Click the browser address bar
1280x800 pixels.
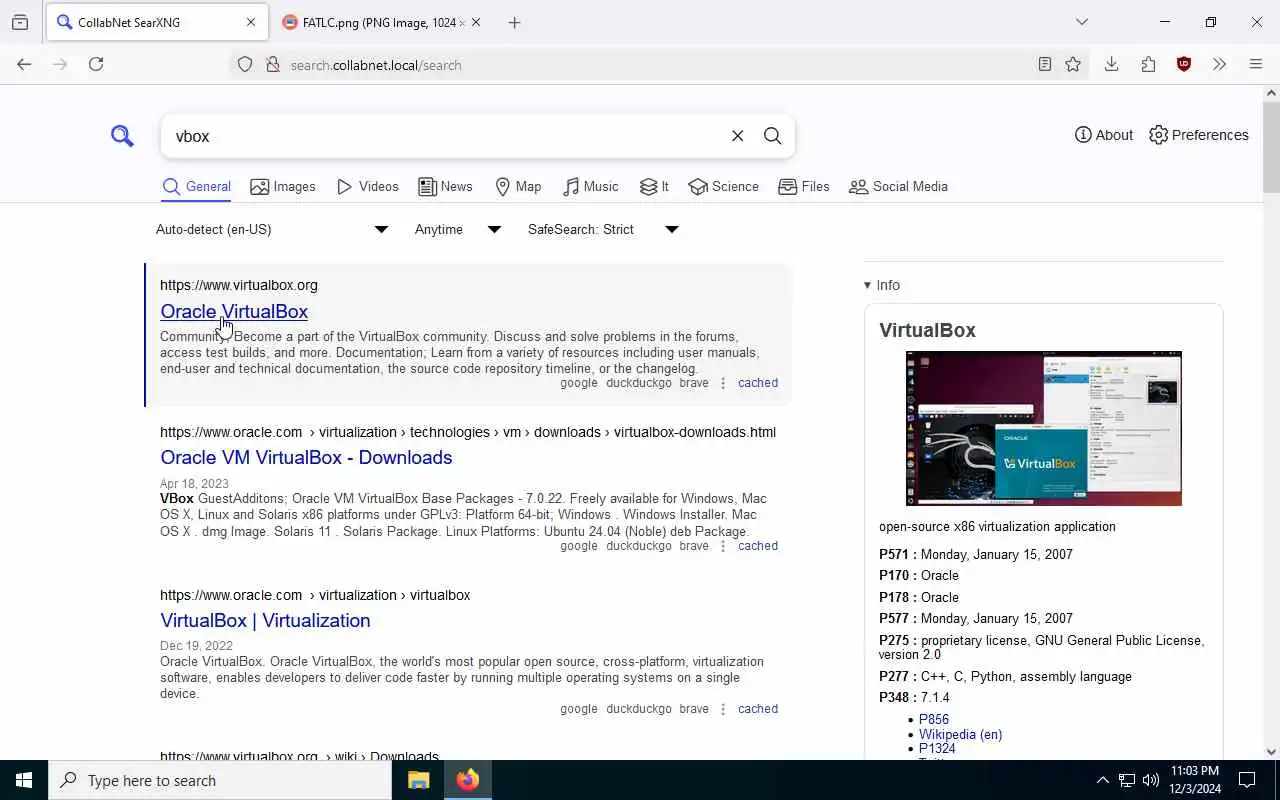[x=660, y=65]
